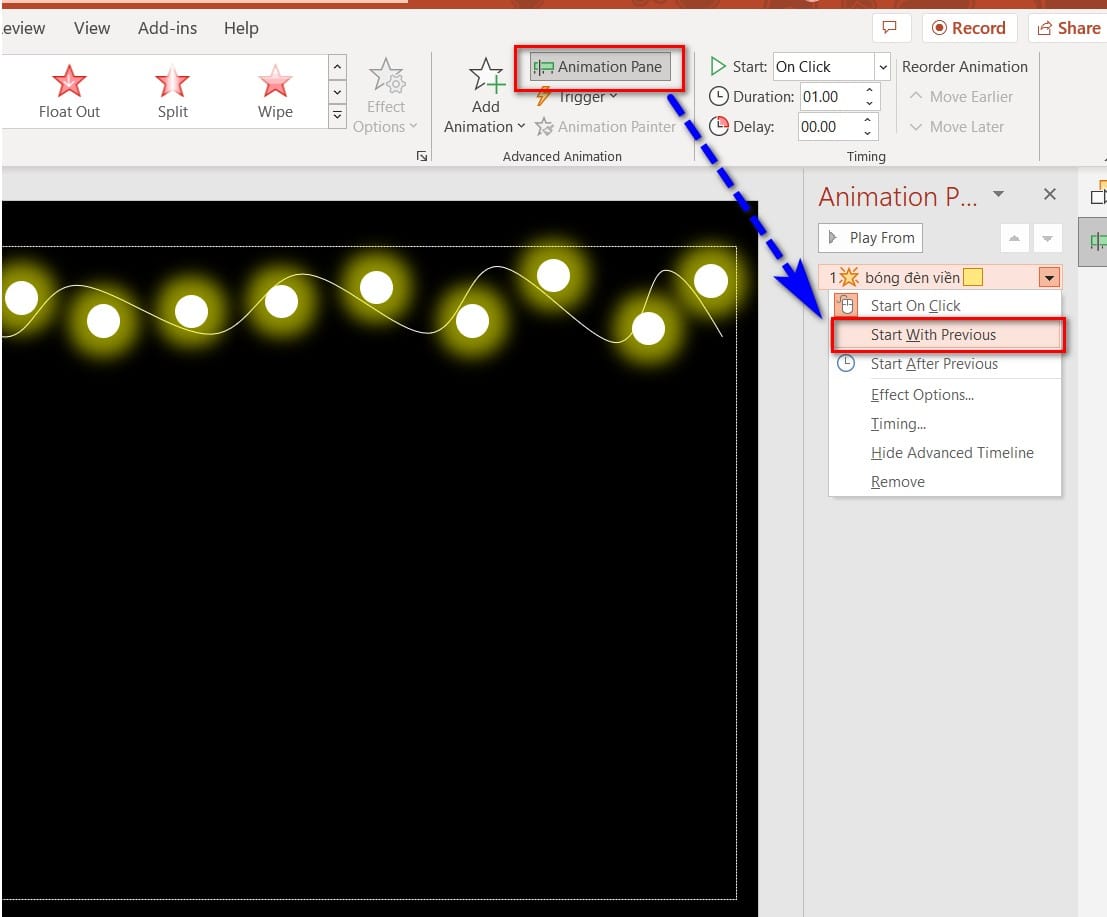Viewport: 1107px width, 917px height.
Task: Click Move Later in Reorder Animation
Action: (x=957, y=127)
